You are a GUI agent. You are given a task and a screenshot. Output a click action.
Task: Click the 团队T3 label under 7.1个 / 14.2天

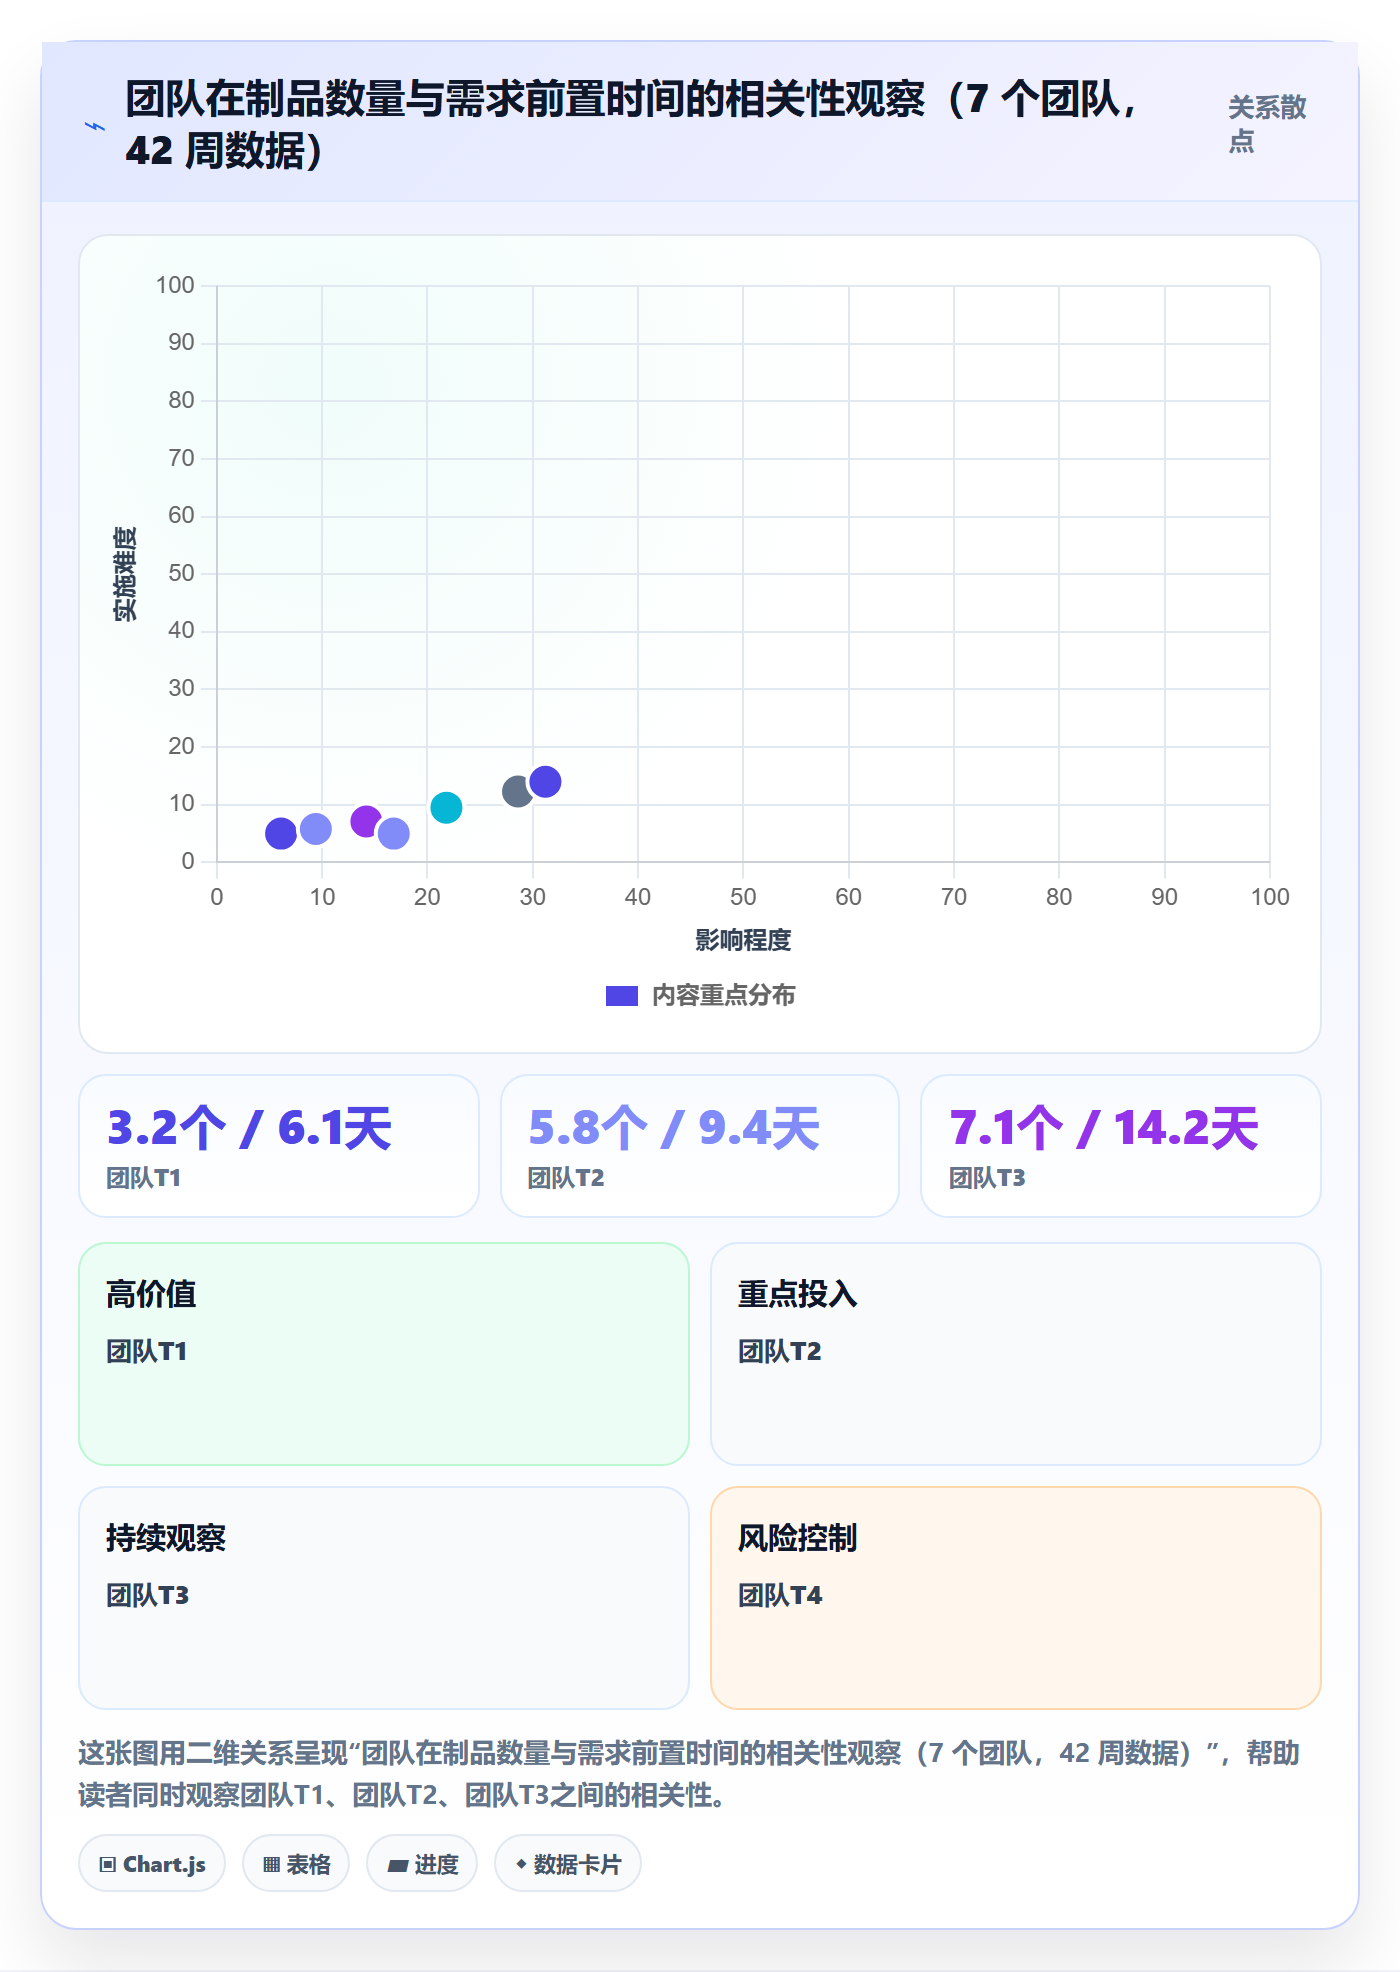987,1178
